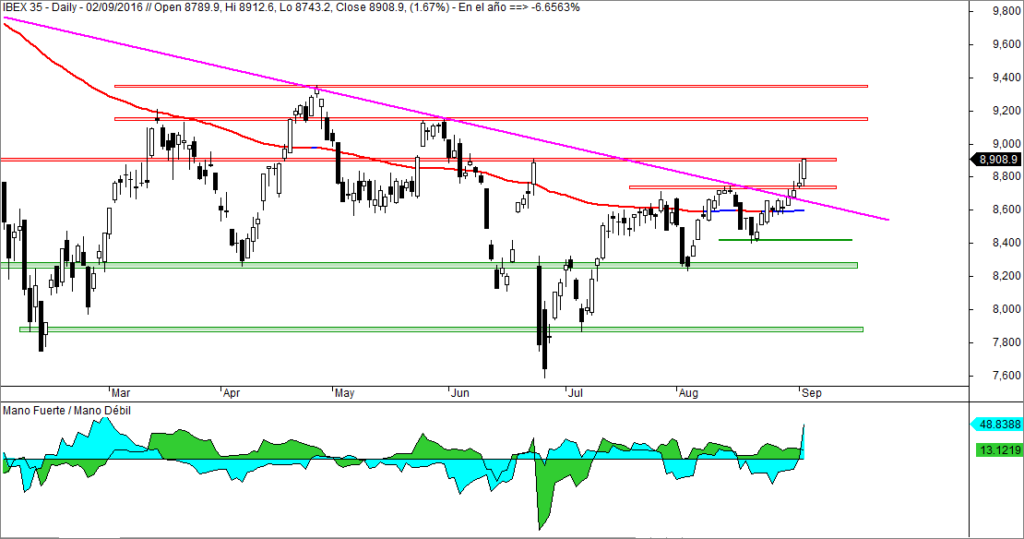1024x539 pixels.
Task: Click the 8,600 price axis label
Action: click(1006, 210)
